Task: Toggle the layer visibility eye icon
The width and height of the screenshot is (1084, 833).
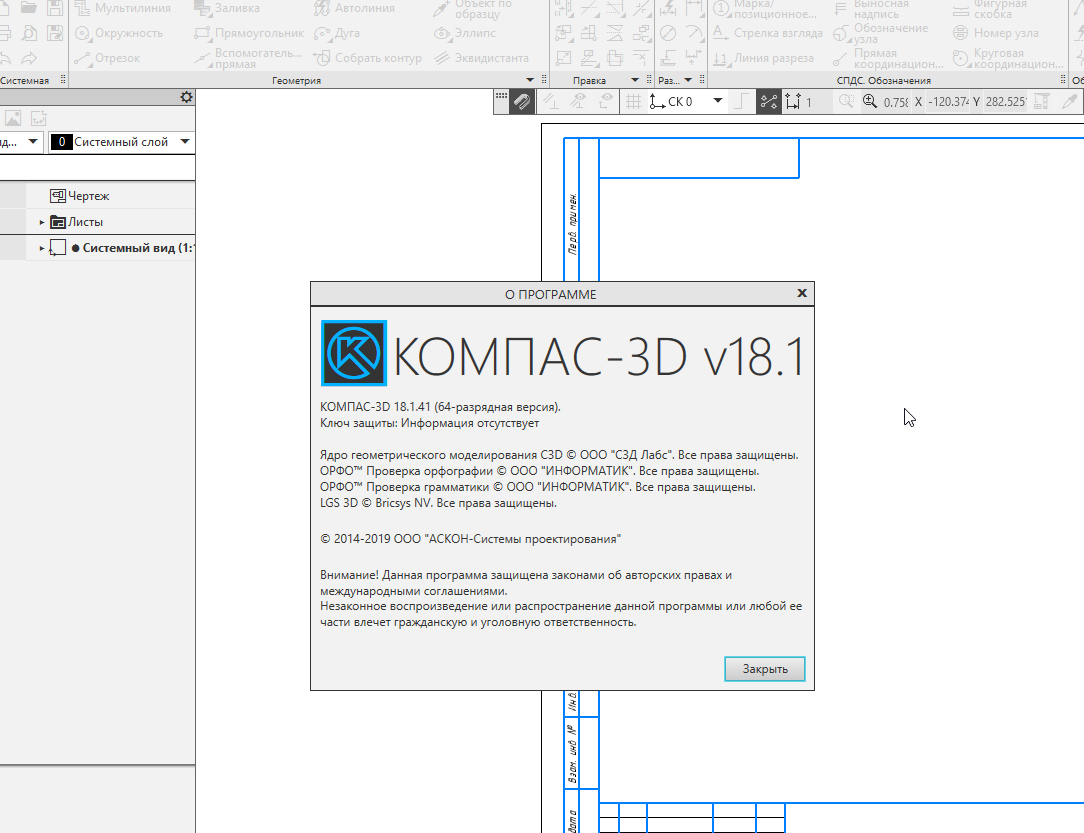Action: point(605,102)
